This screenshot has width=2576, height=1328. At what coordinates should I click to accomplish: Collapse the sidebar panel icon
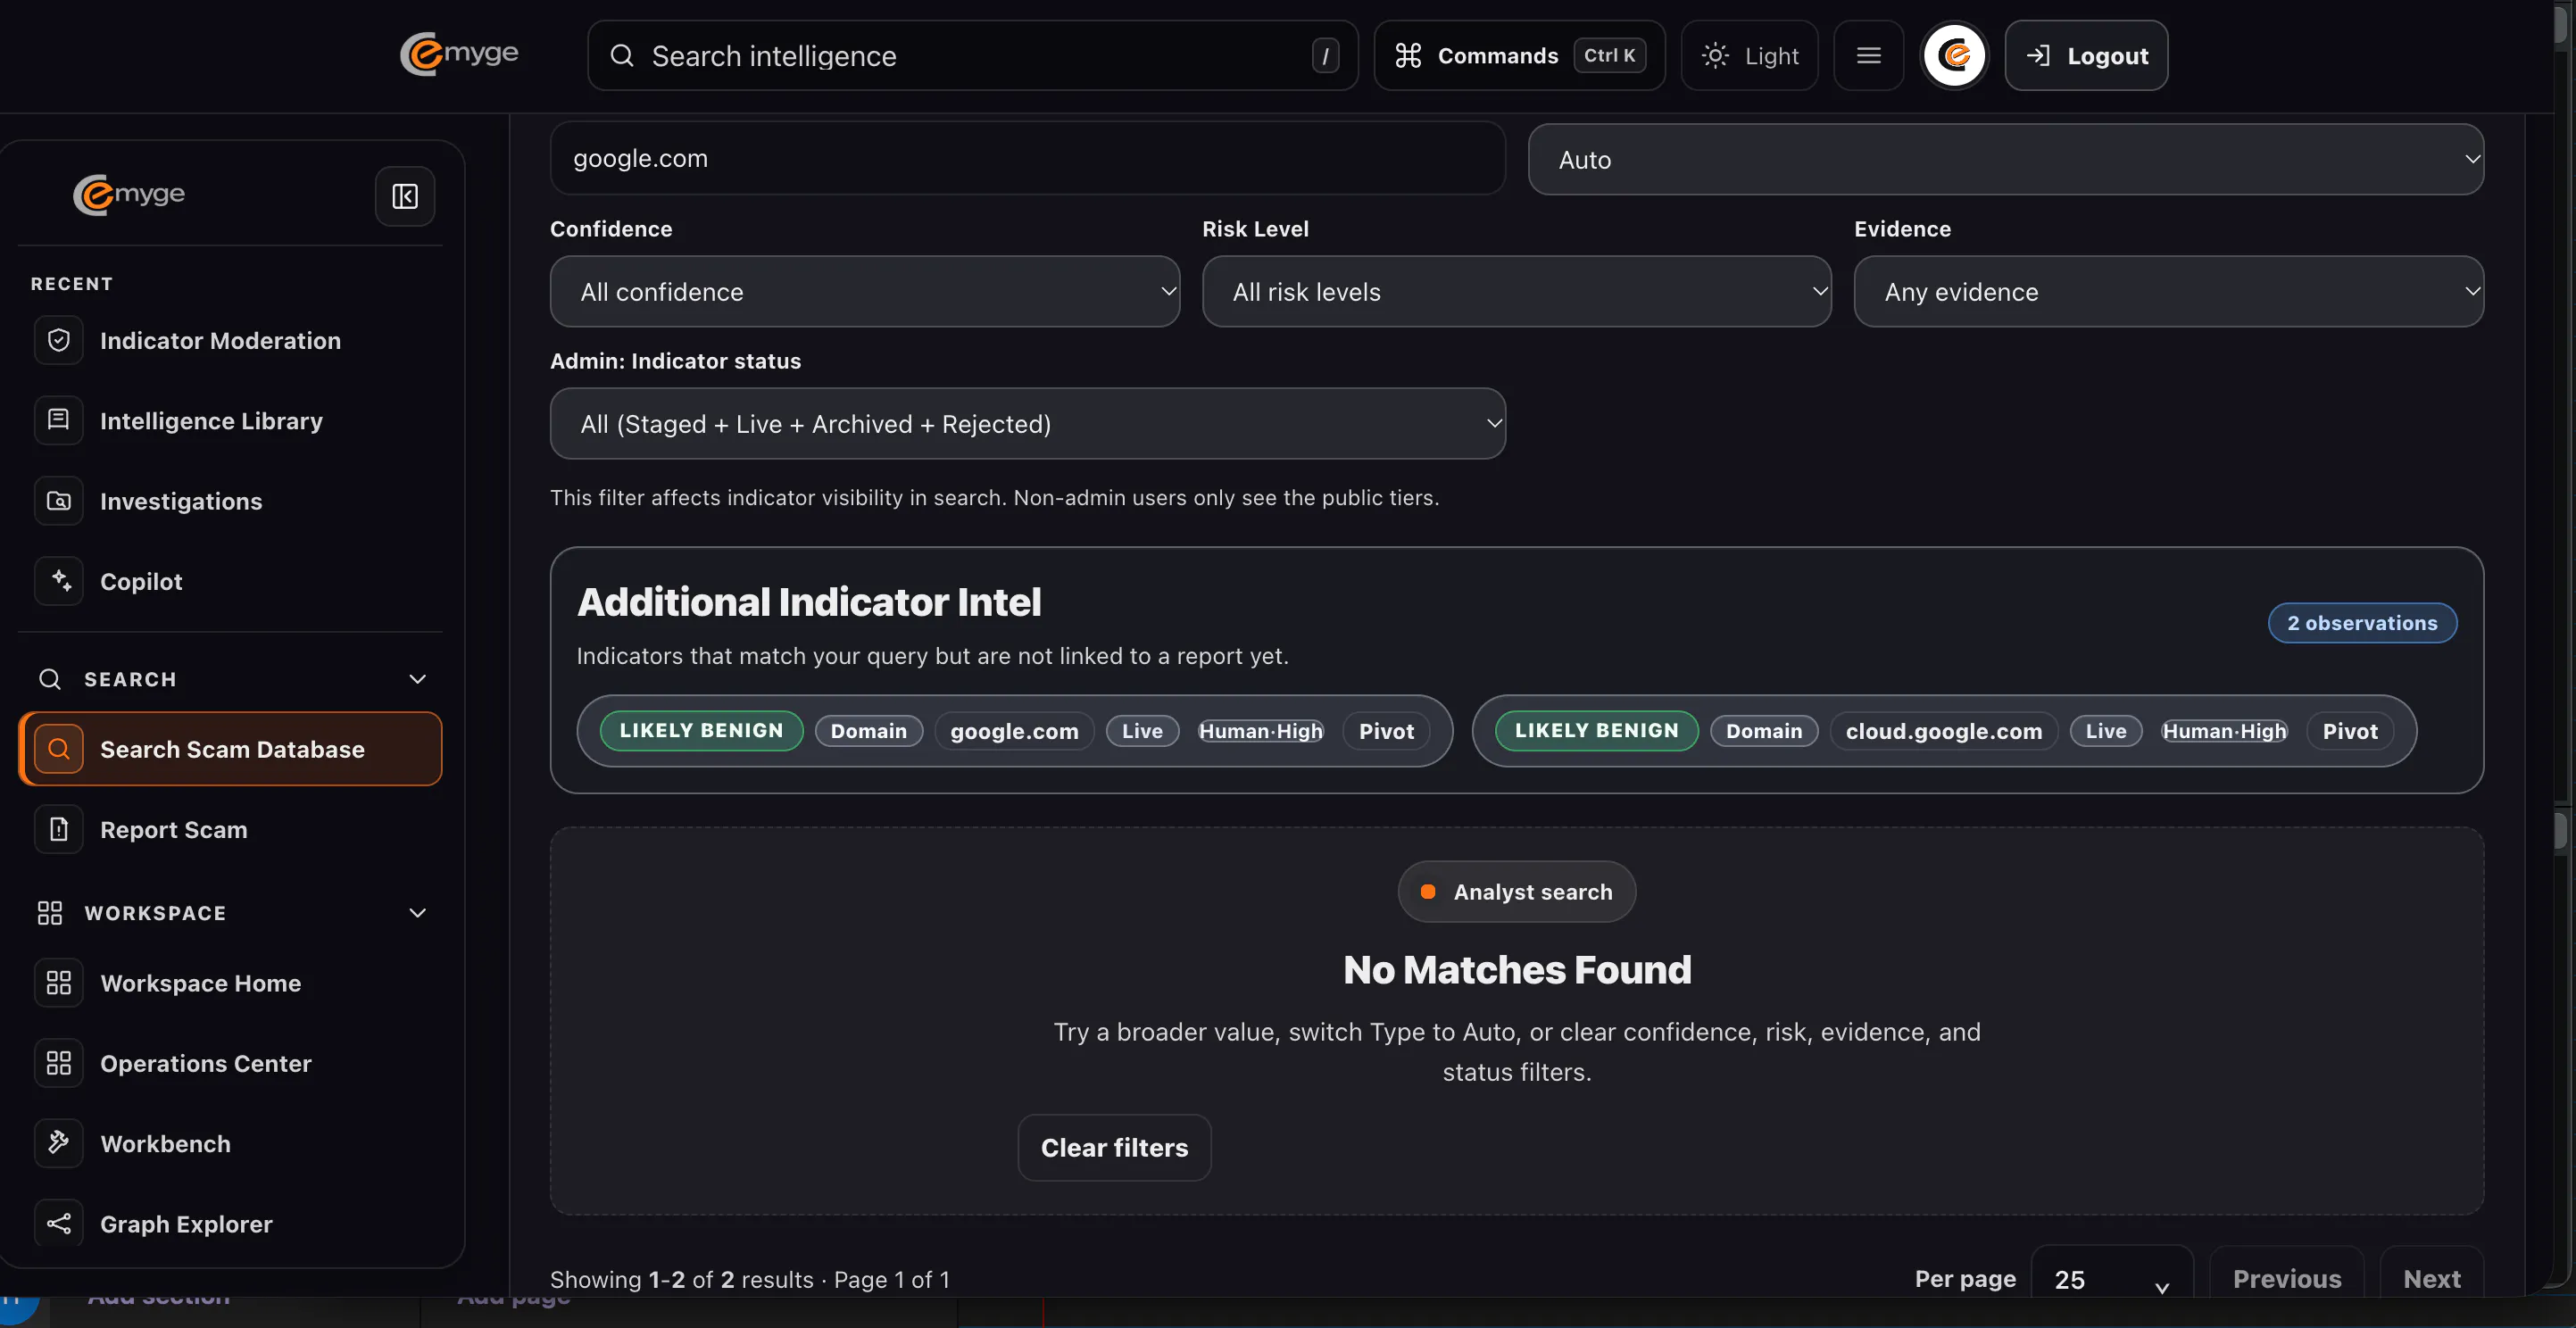[405, 196]
